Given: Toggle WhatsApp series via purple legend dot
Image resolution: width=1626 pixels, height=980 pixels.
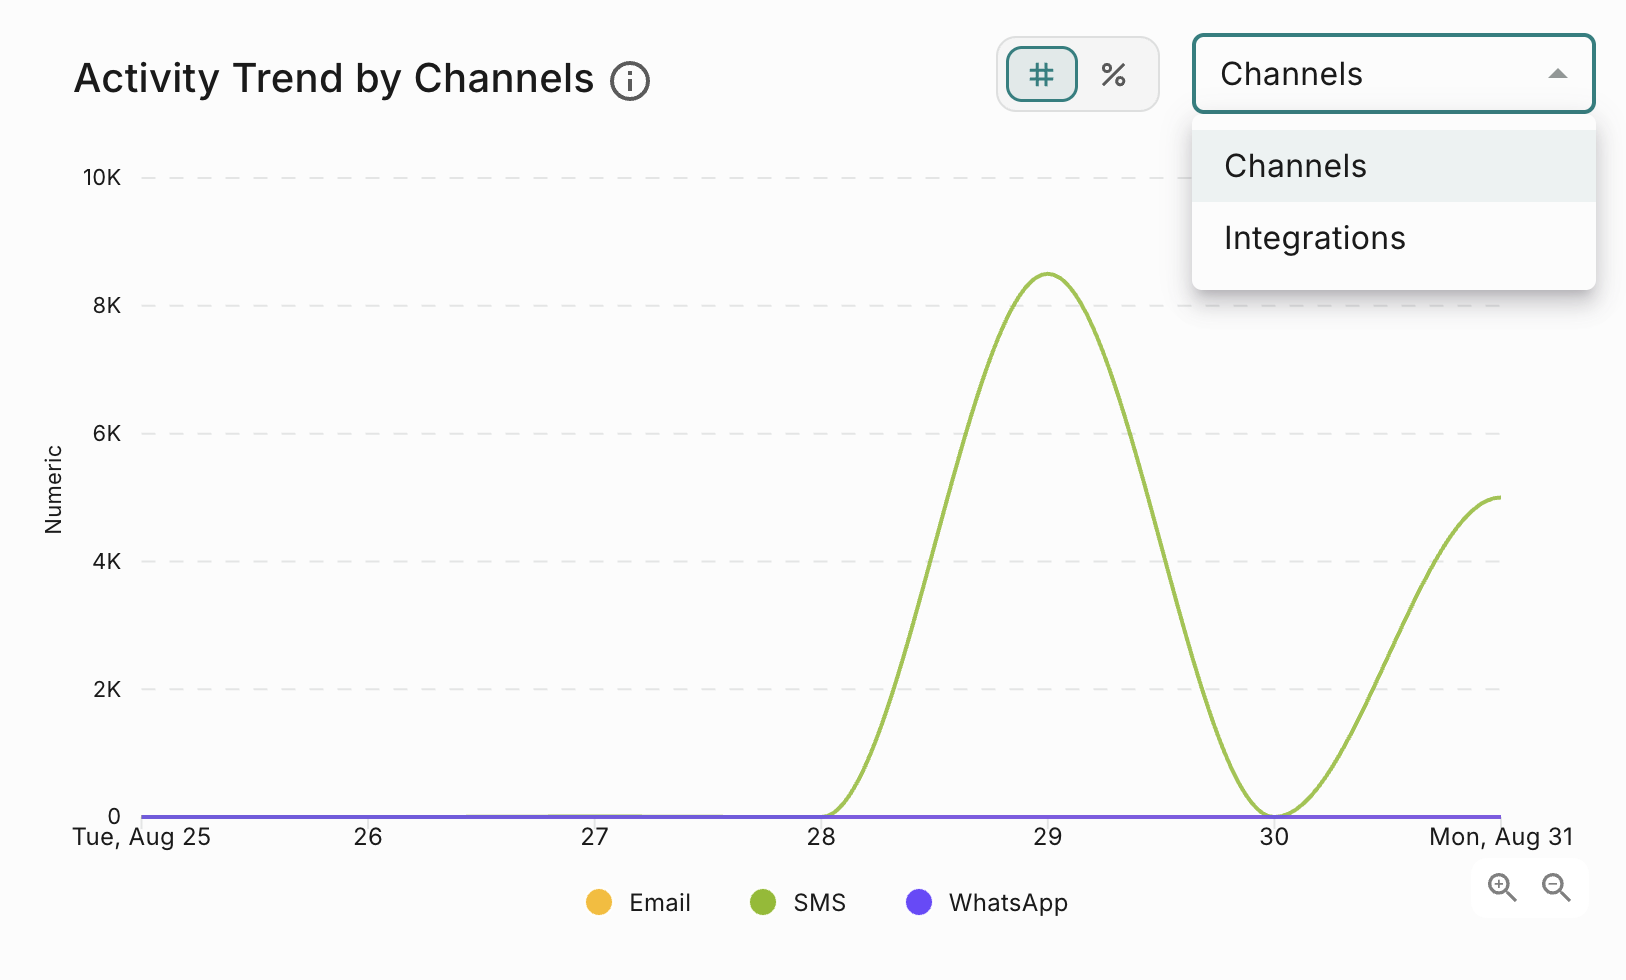Looking at the screenshot, I should click(919, 902).
